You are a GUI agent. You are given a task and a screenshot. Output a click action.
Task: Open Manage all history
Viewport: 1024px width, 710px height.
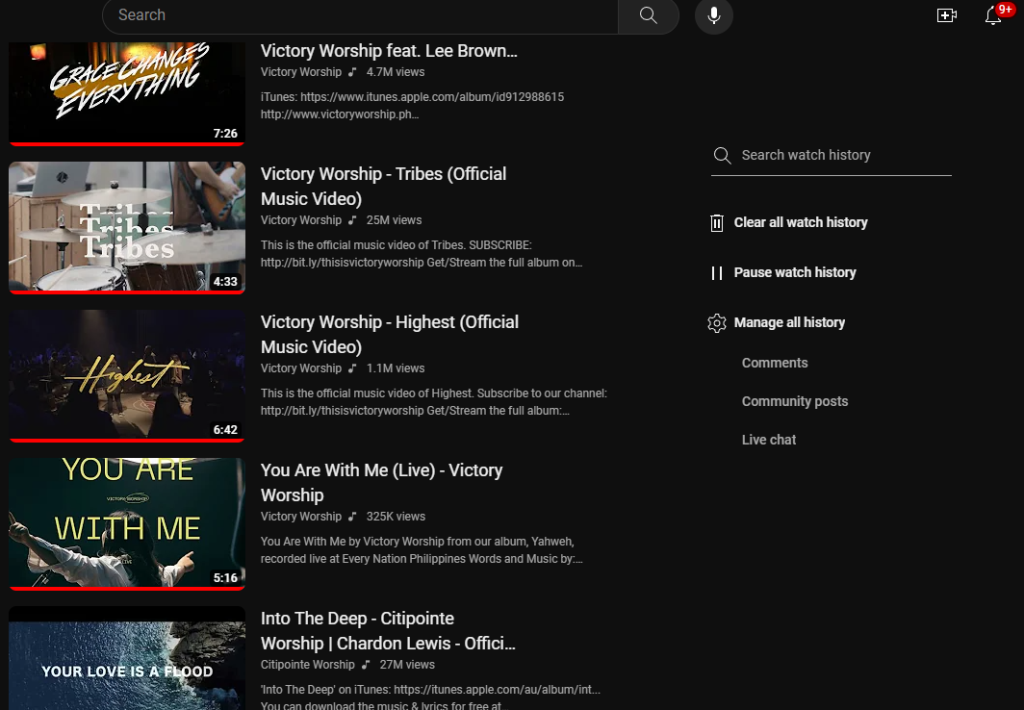point(789,323)
